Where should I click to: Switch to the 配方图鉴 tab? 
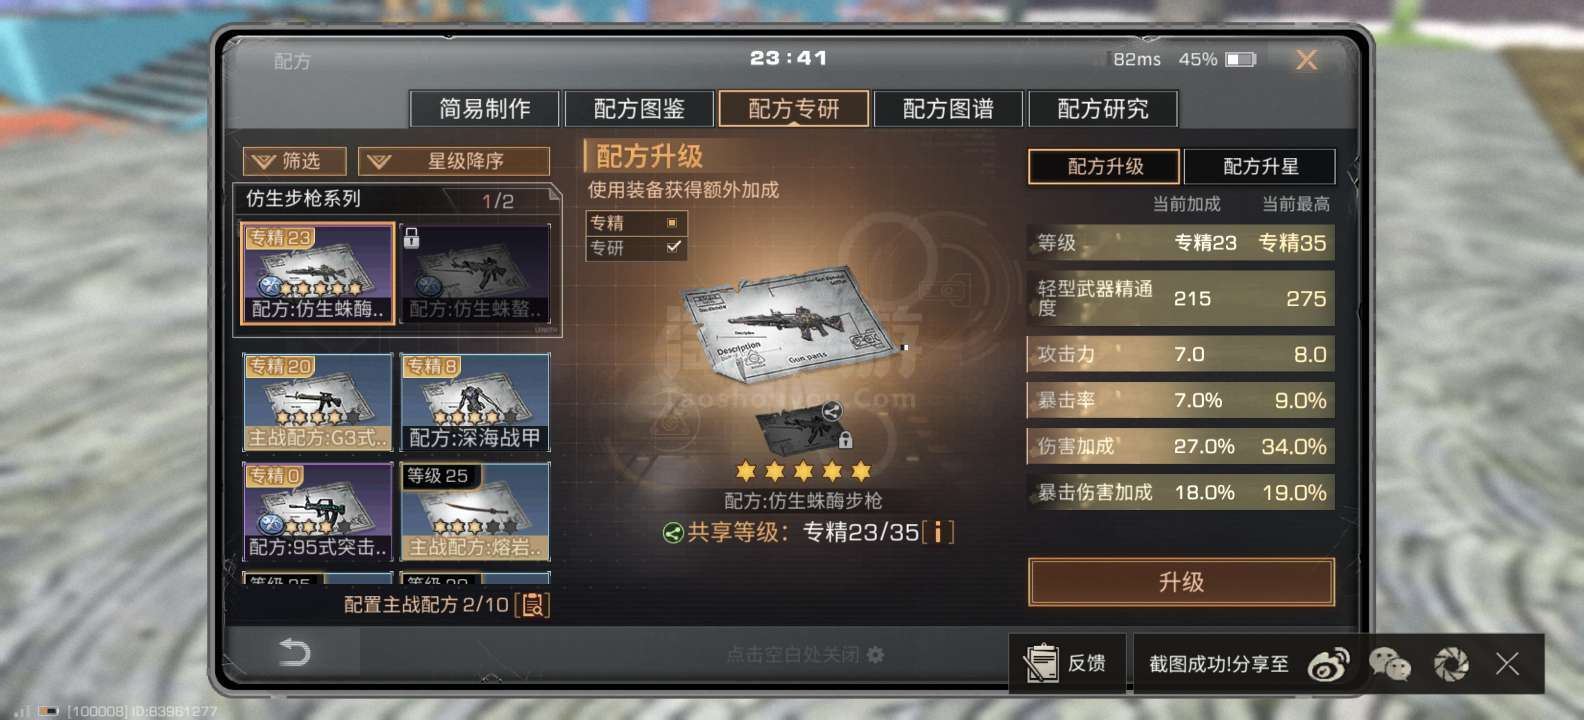(x=639, y=109)
